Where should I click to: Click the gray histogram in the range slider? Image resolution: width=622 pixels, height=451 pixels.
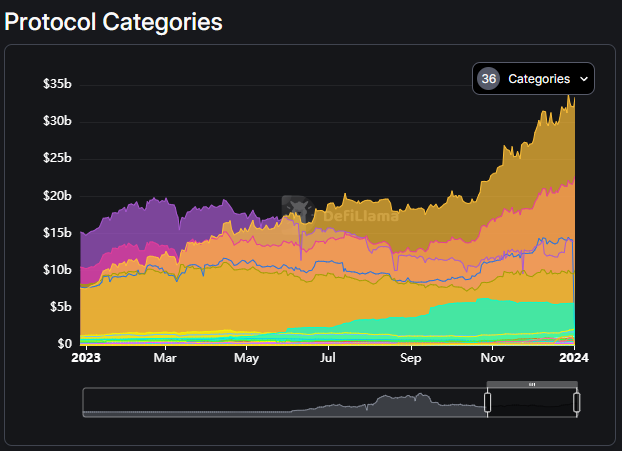coord(400,404)
